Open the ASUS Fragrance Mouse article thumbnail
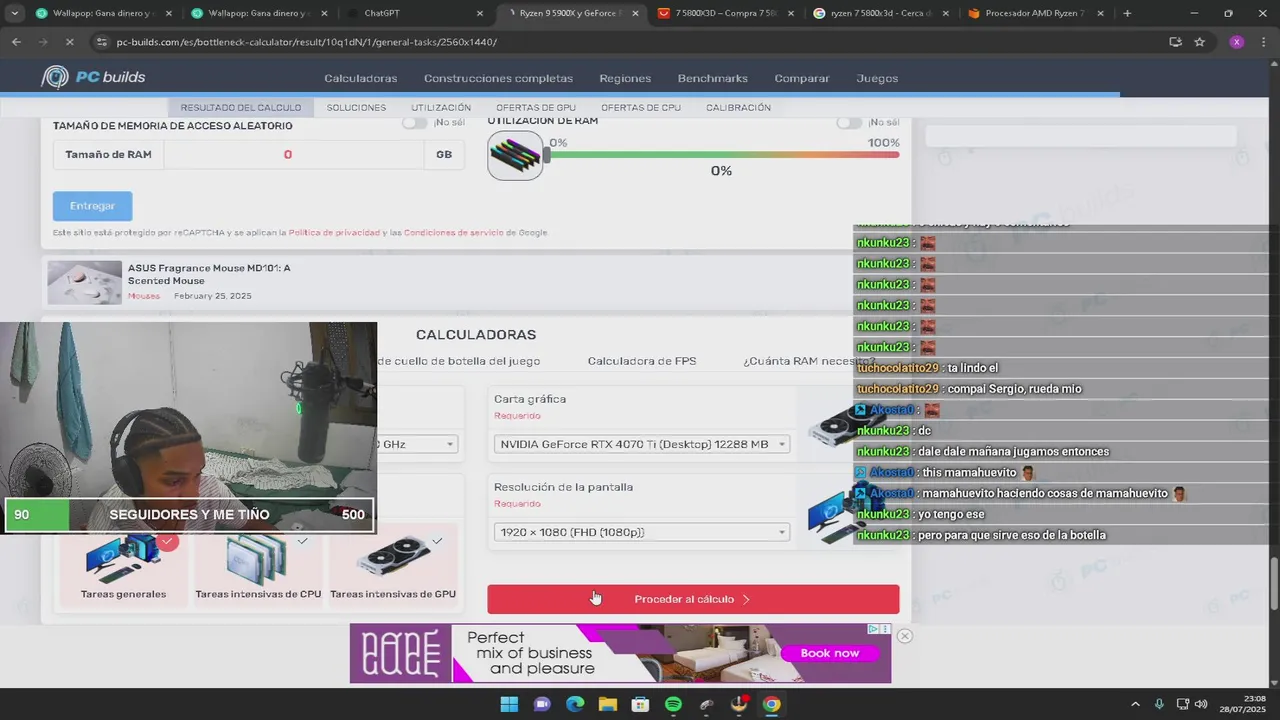The image size is (1280, 720). pos(84,282)
